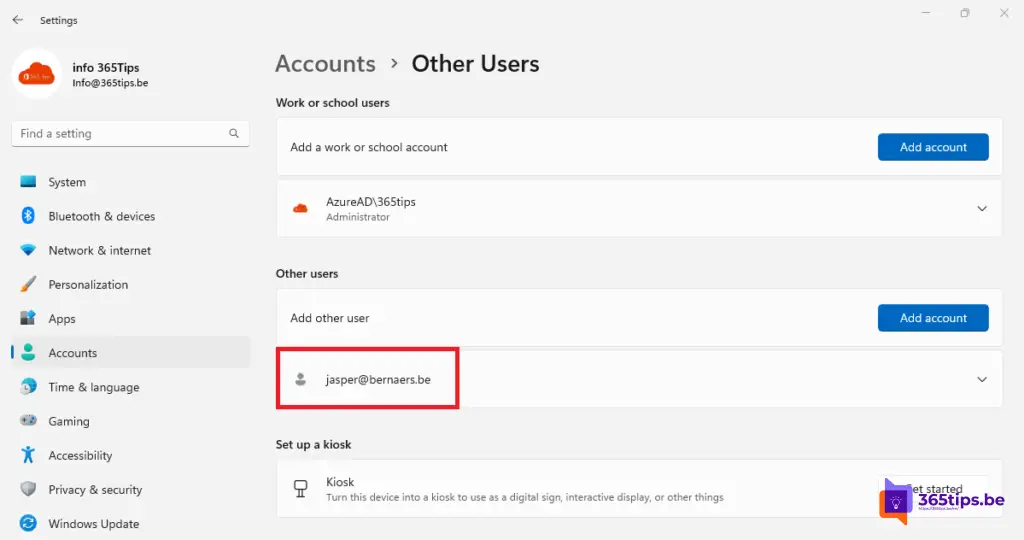1024x540 pixels.
Task: Expand the AzureAD\365tips account entry
Action: [981, 209]
